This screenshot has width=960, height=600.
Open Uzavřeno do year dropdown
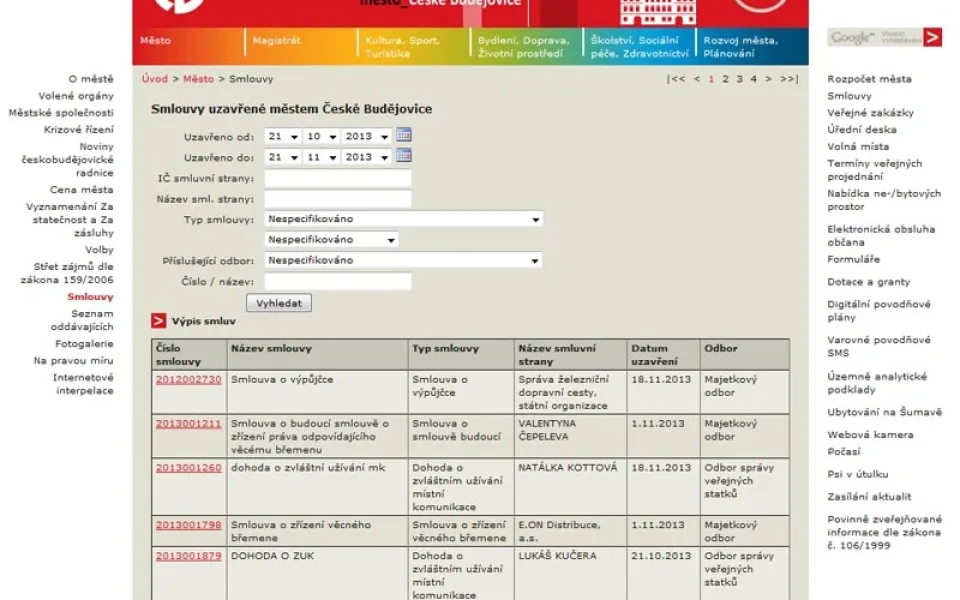coord(366,157)
